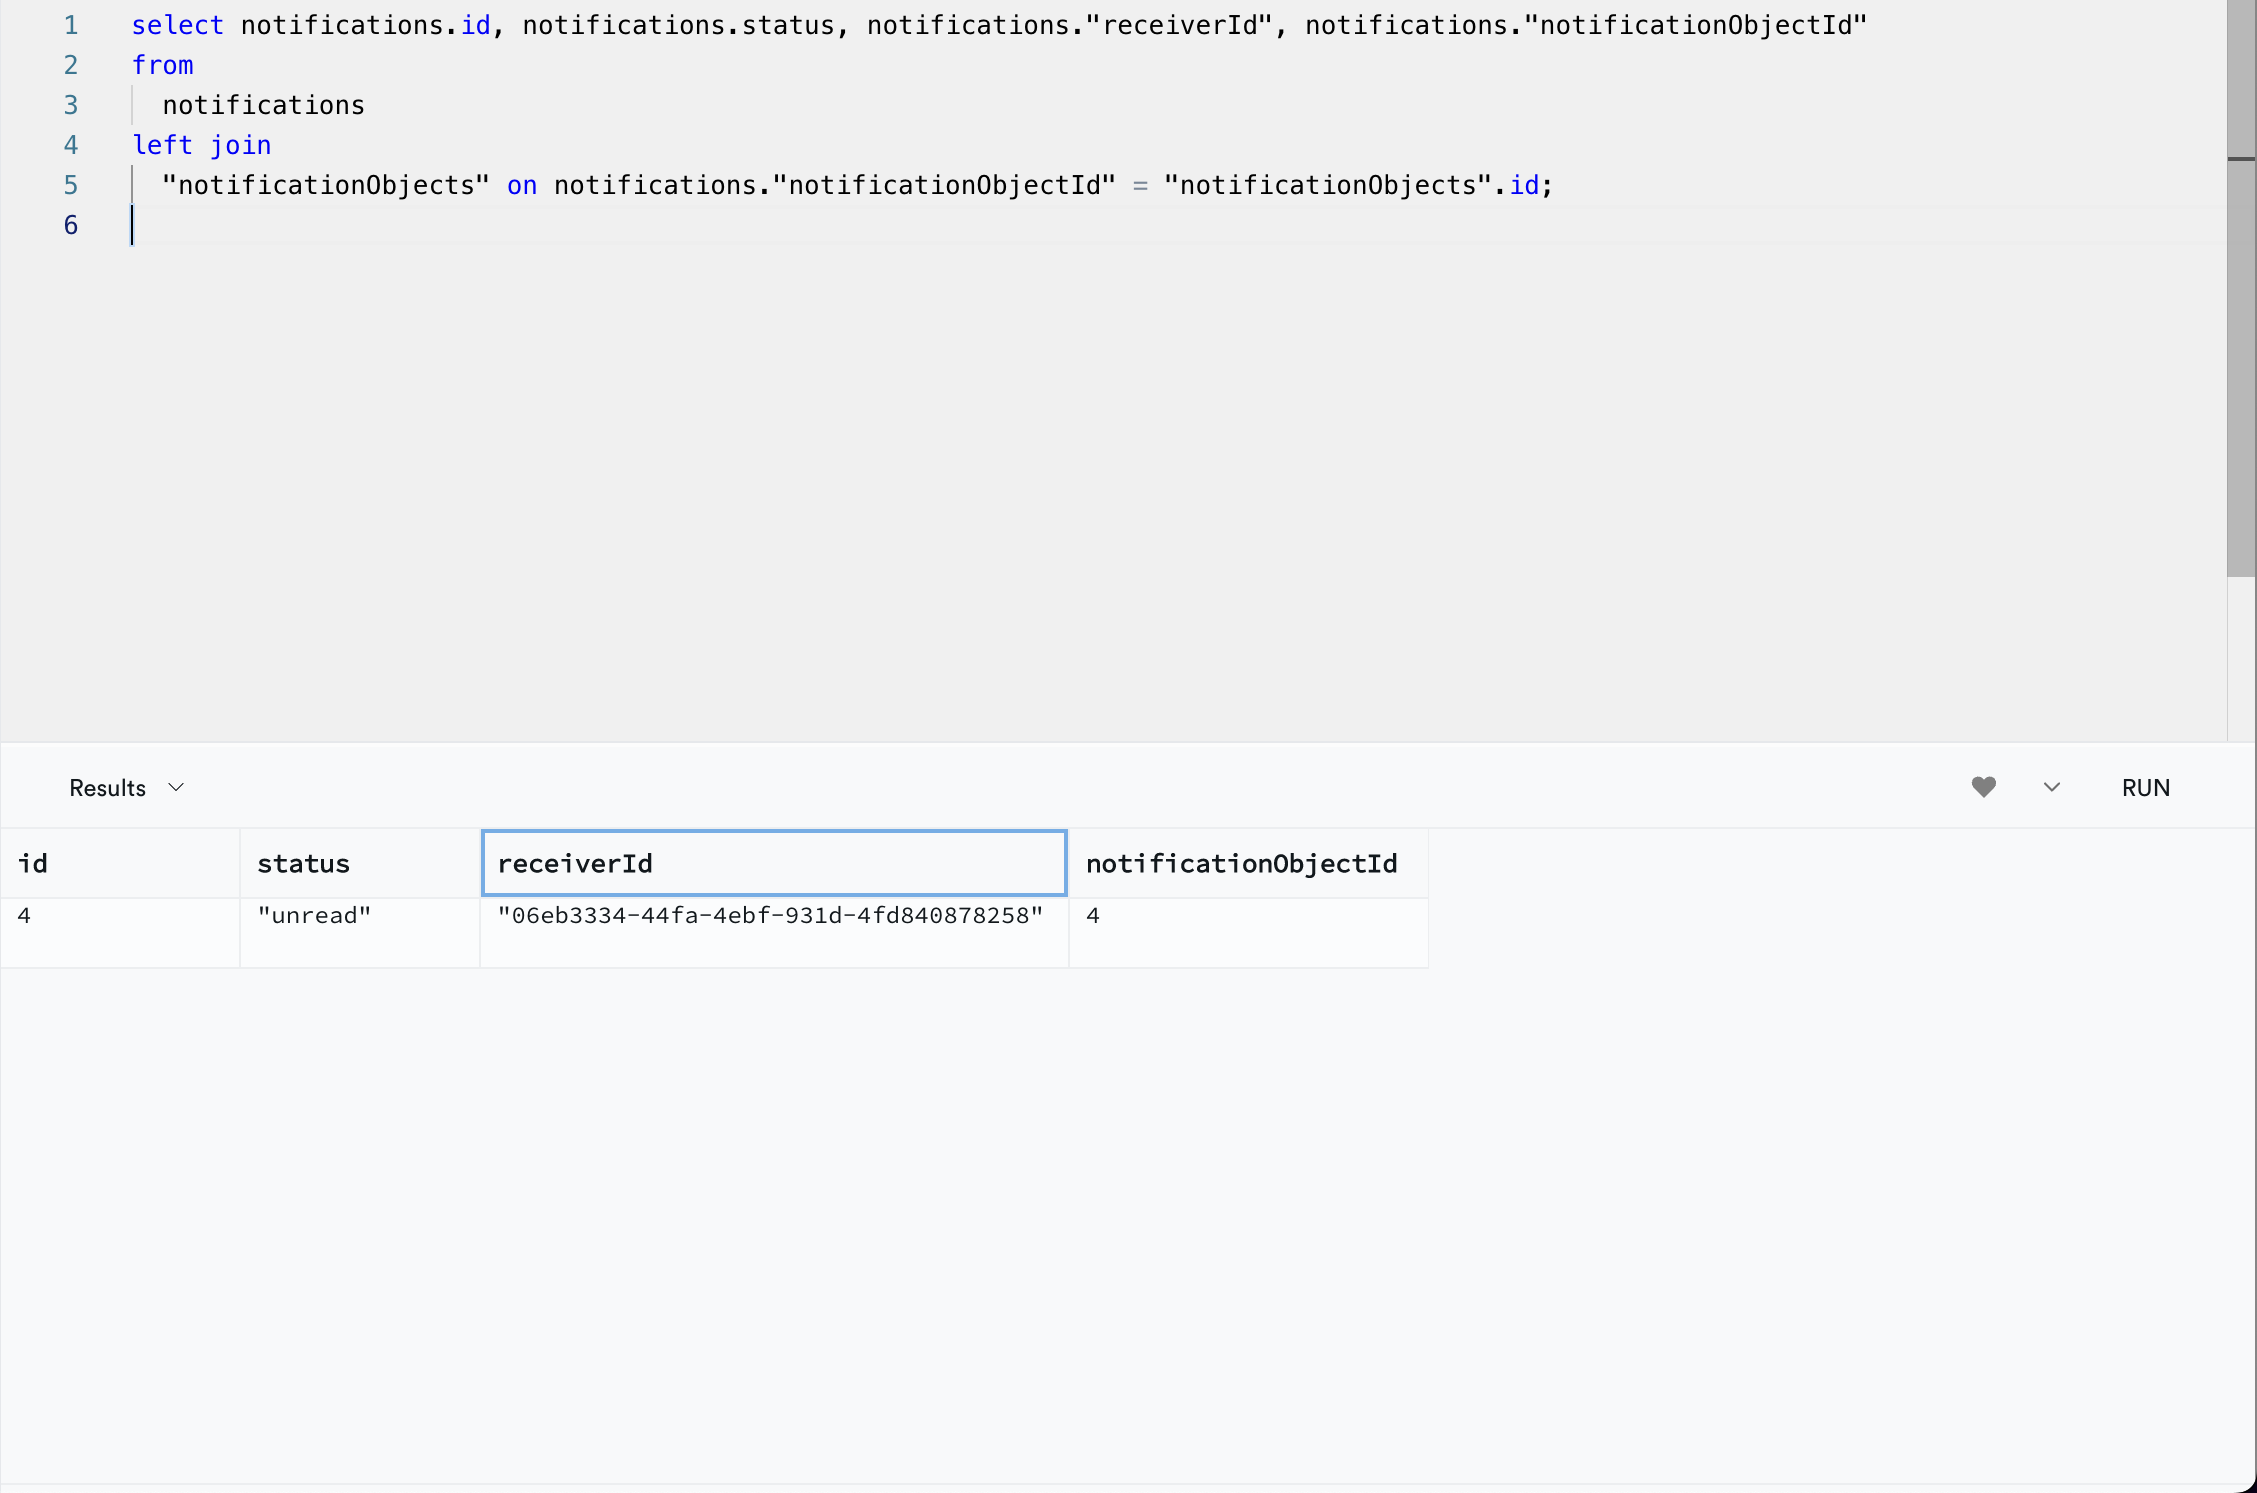Click the id value '4' in first result row

tap(24, 914)
